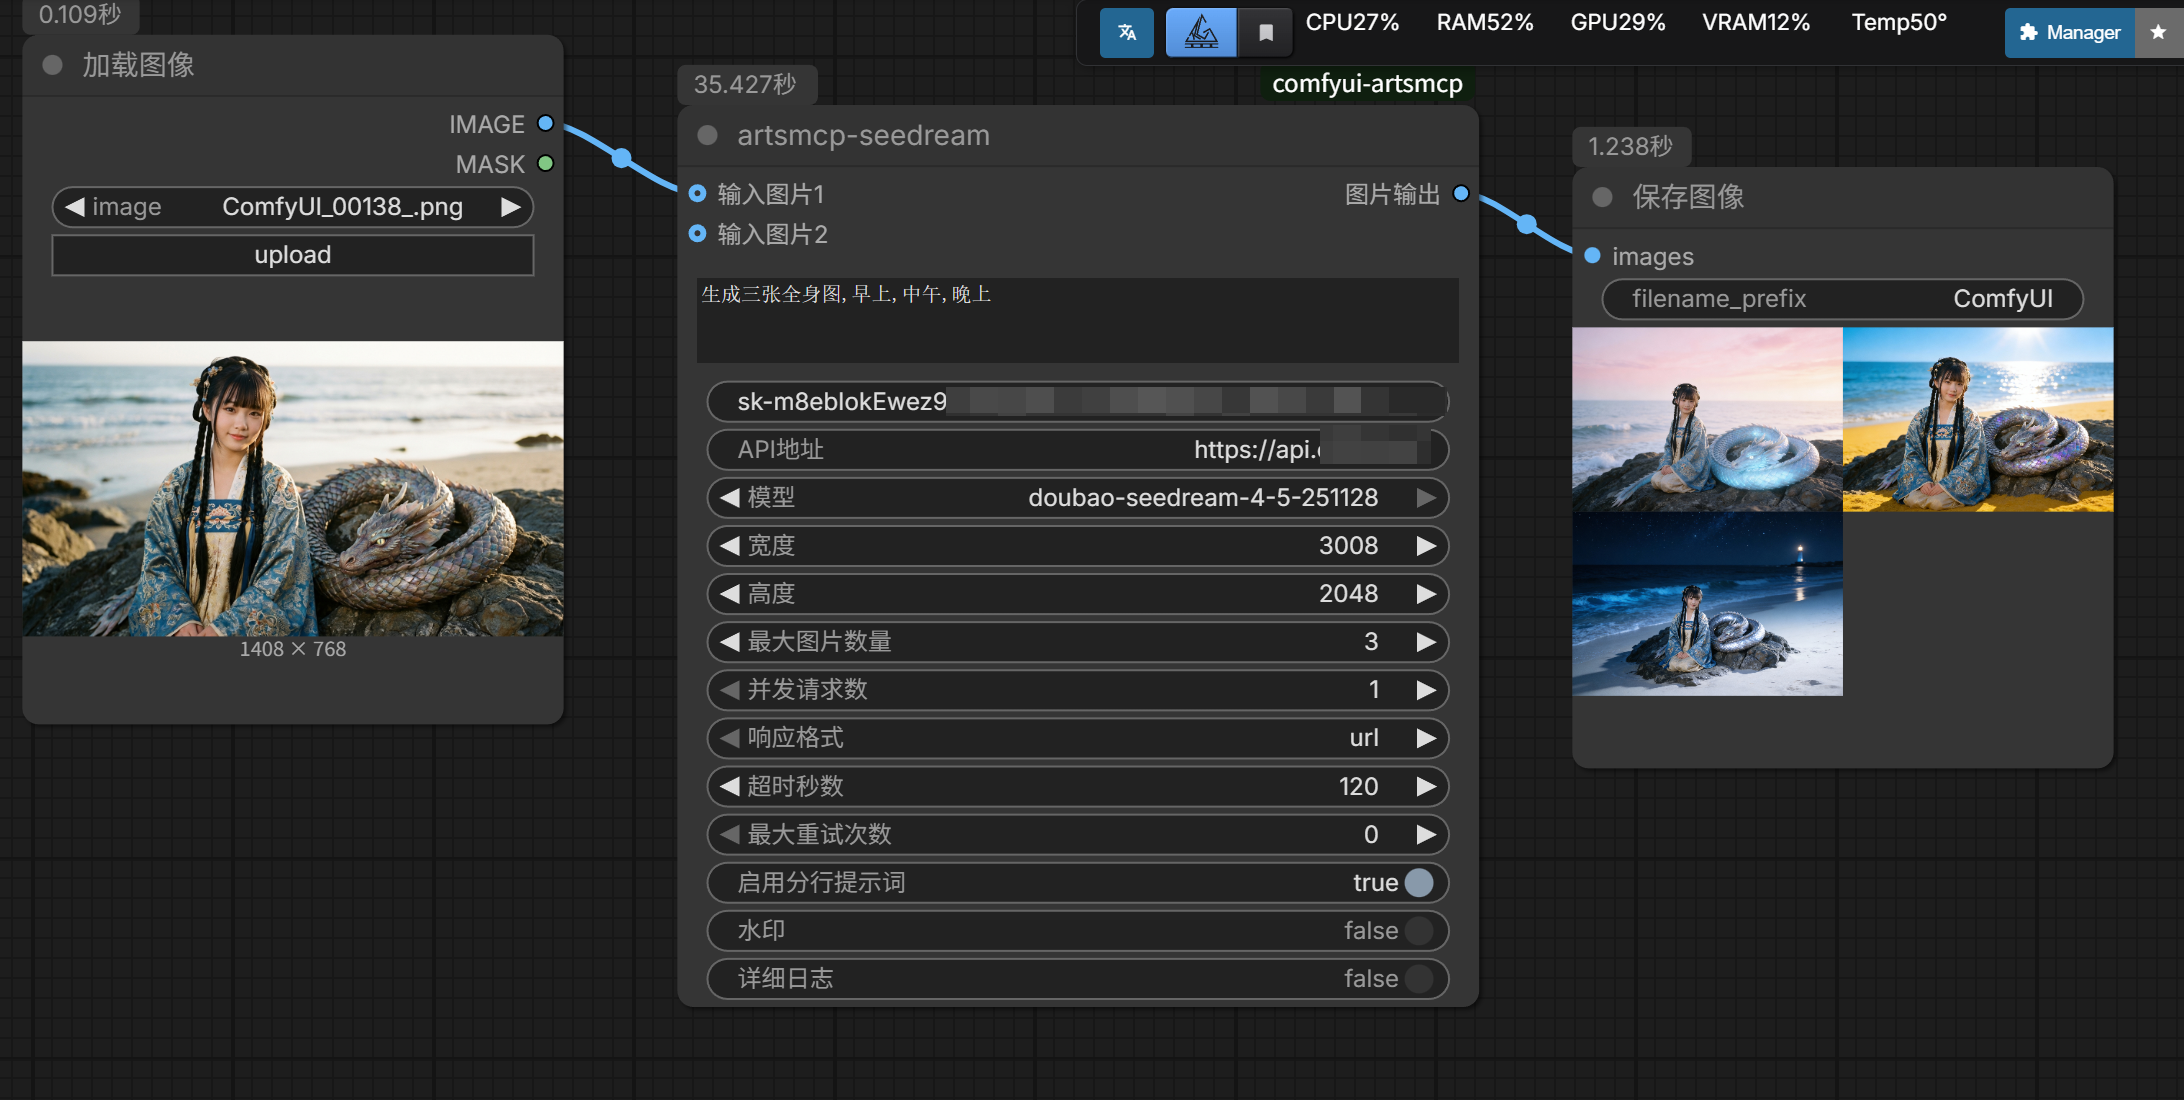Enable the 水印 watermark toggle
This screenshot has width=2184, height=1100.
click(1418, 930)
